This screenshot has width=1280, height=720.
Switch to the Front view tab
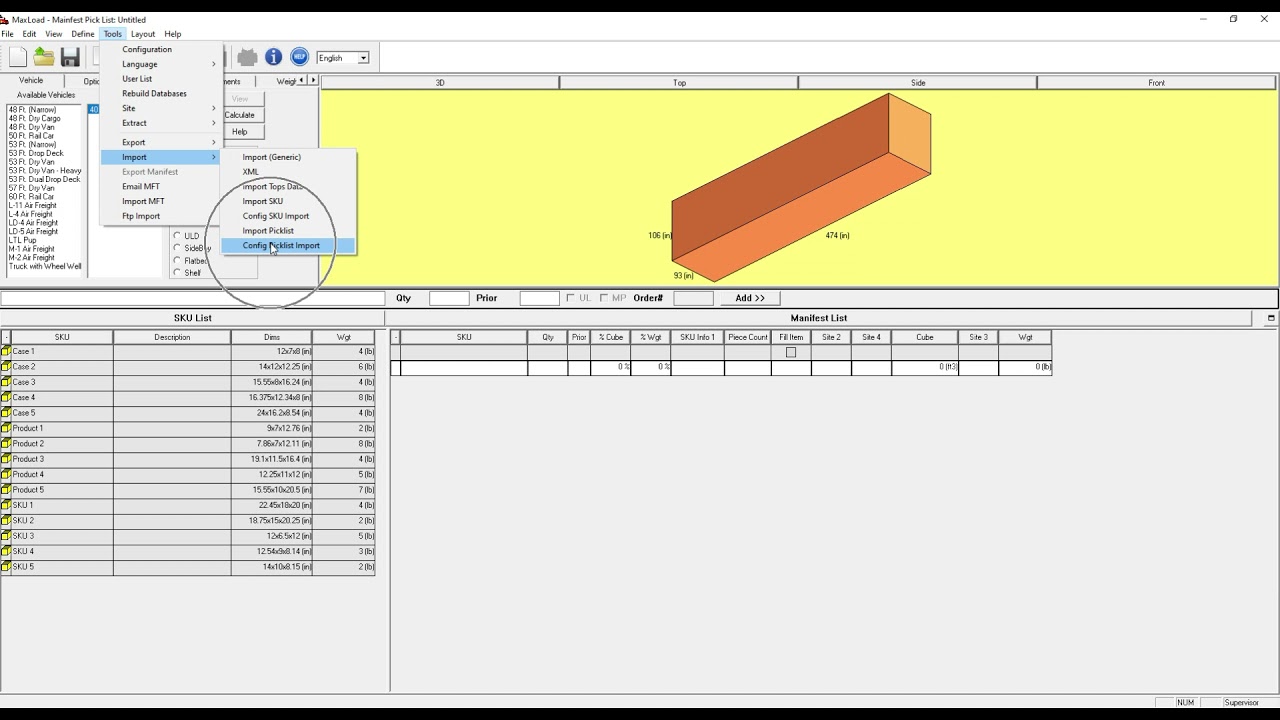1157,83
